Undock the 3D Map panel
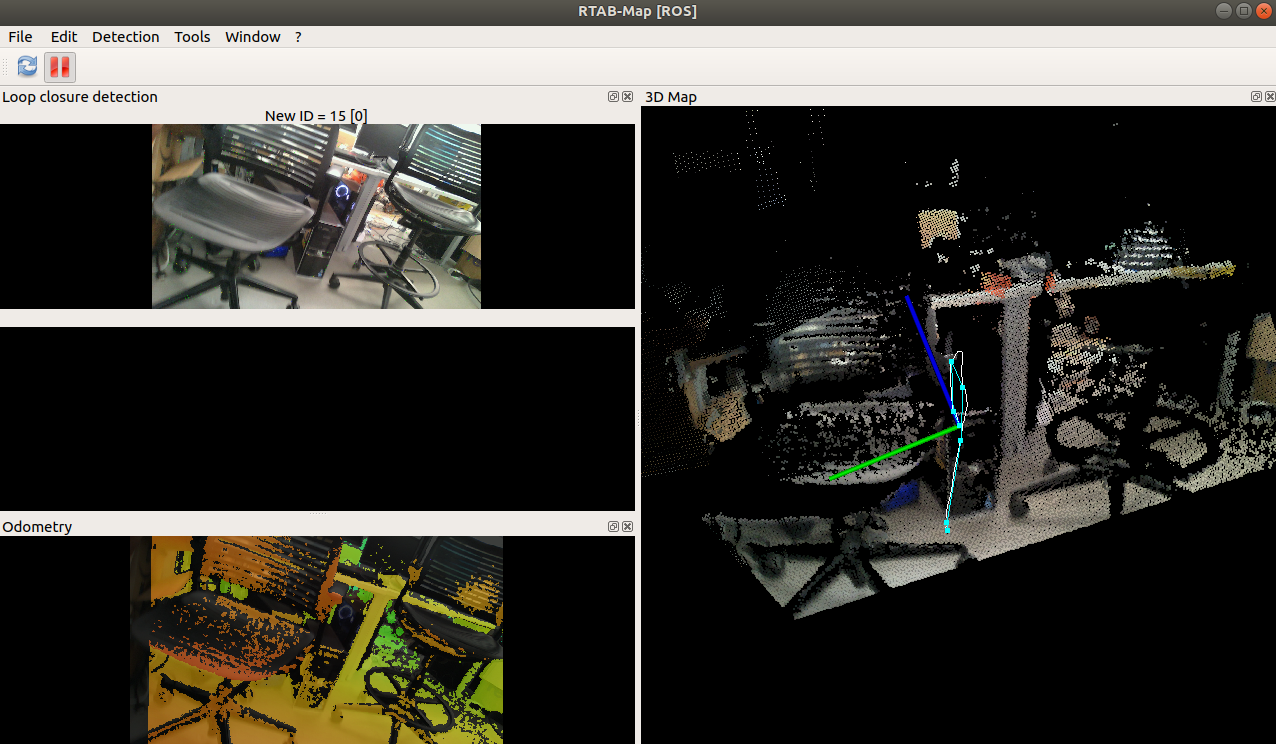This screenshot has height=744, width=1276. point(1256,97)
